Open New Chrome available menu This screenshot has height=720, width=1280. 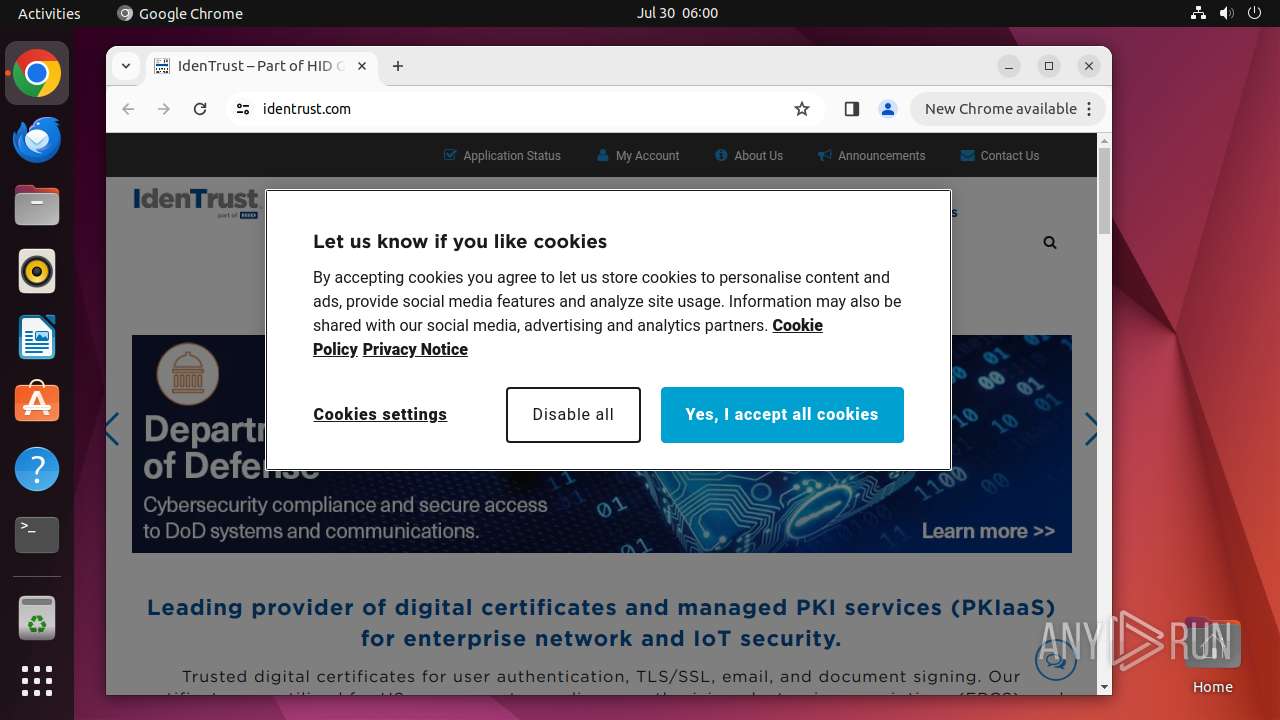coord(1007,109)
